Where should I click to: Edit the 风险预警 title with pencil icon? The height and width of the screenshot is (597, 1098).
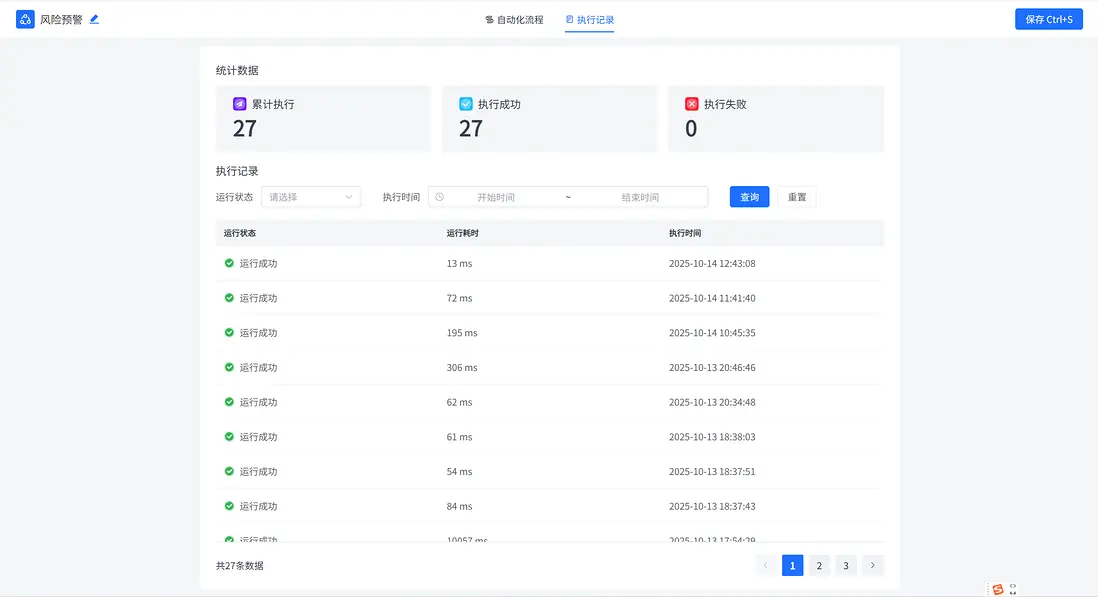click(95, 20)
